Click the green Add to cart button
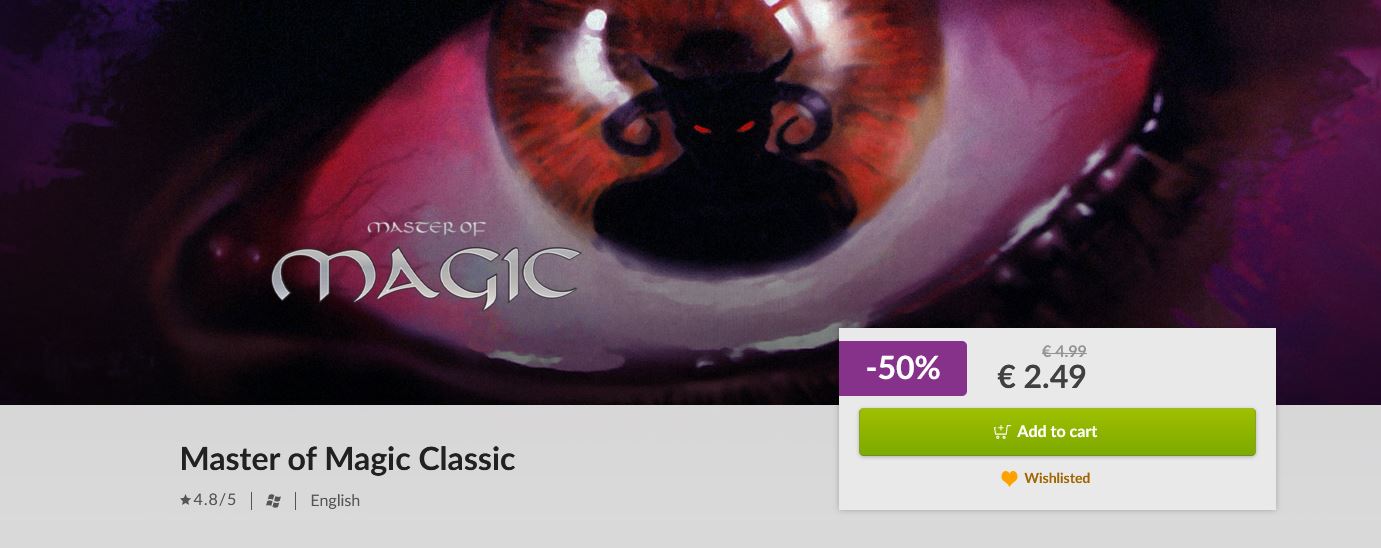Screen dimensions: 1381x548 click(x=1057, y=432)
